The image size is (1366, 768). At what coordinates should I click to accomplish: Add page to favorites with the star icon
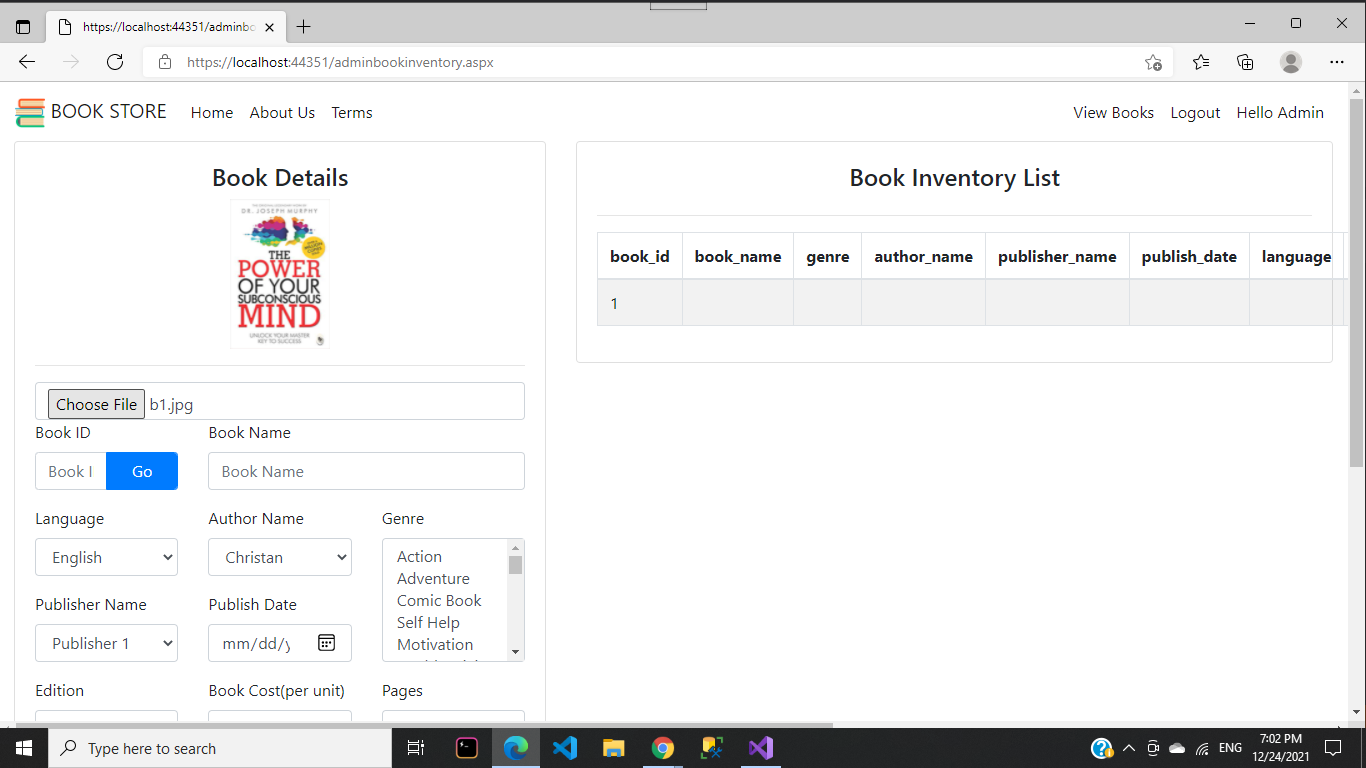(x=1153, y=61)
